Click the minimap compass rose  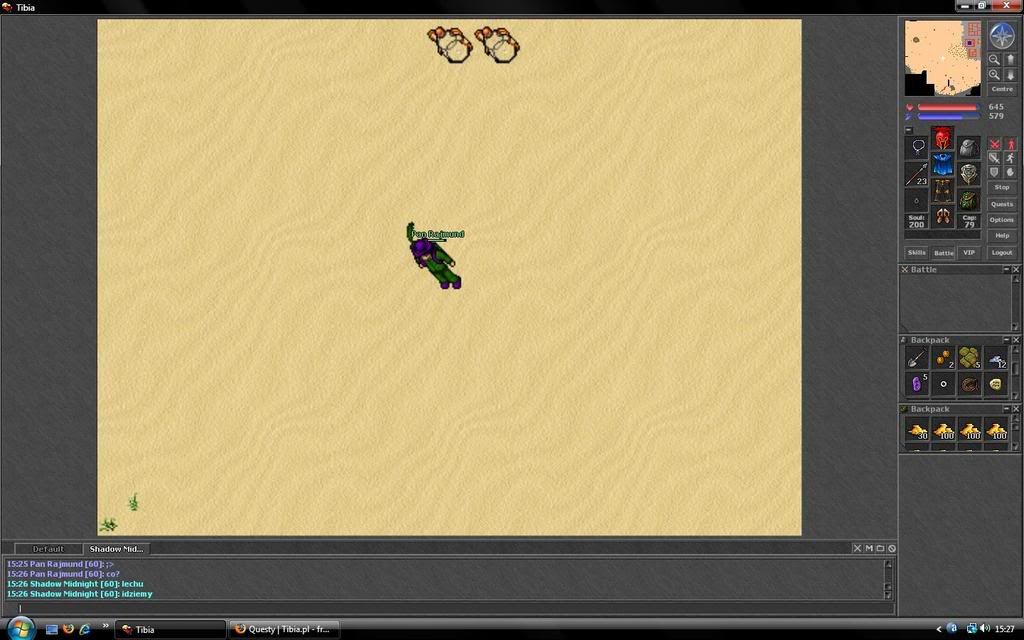[1002, 36]
